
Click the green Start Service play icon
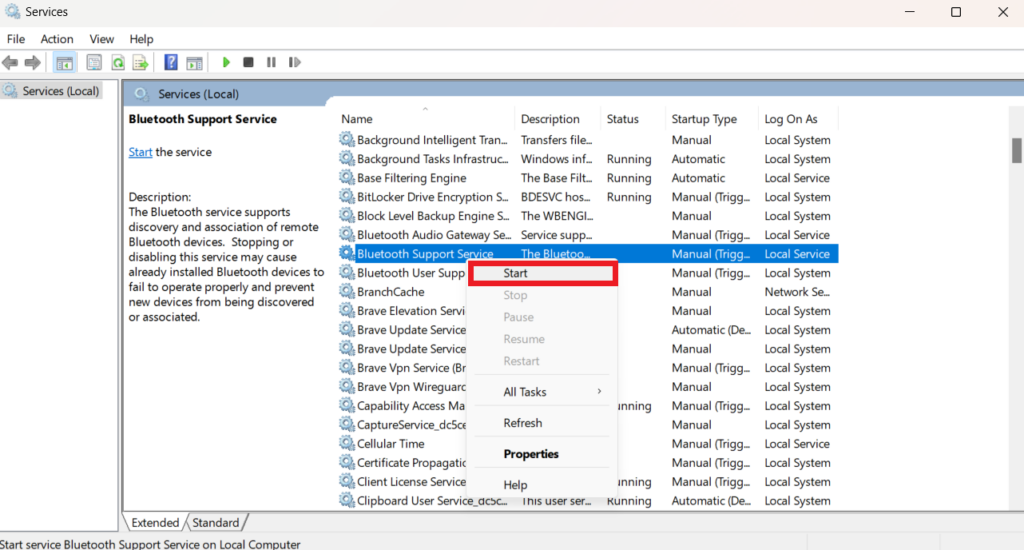tap(226, 63)
